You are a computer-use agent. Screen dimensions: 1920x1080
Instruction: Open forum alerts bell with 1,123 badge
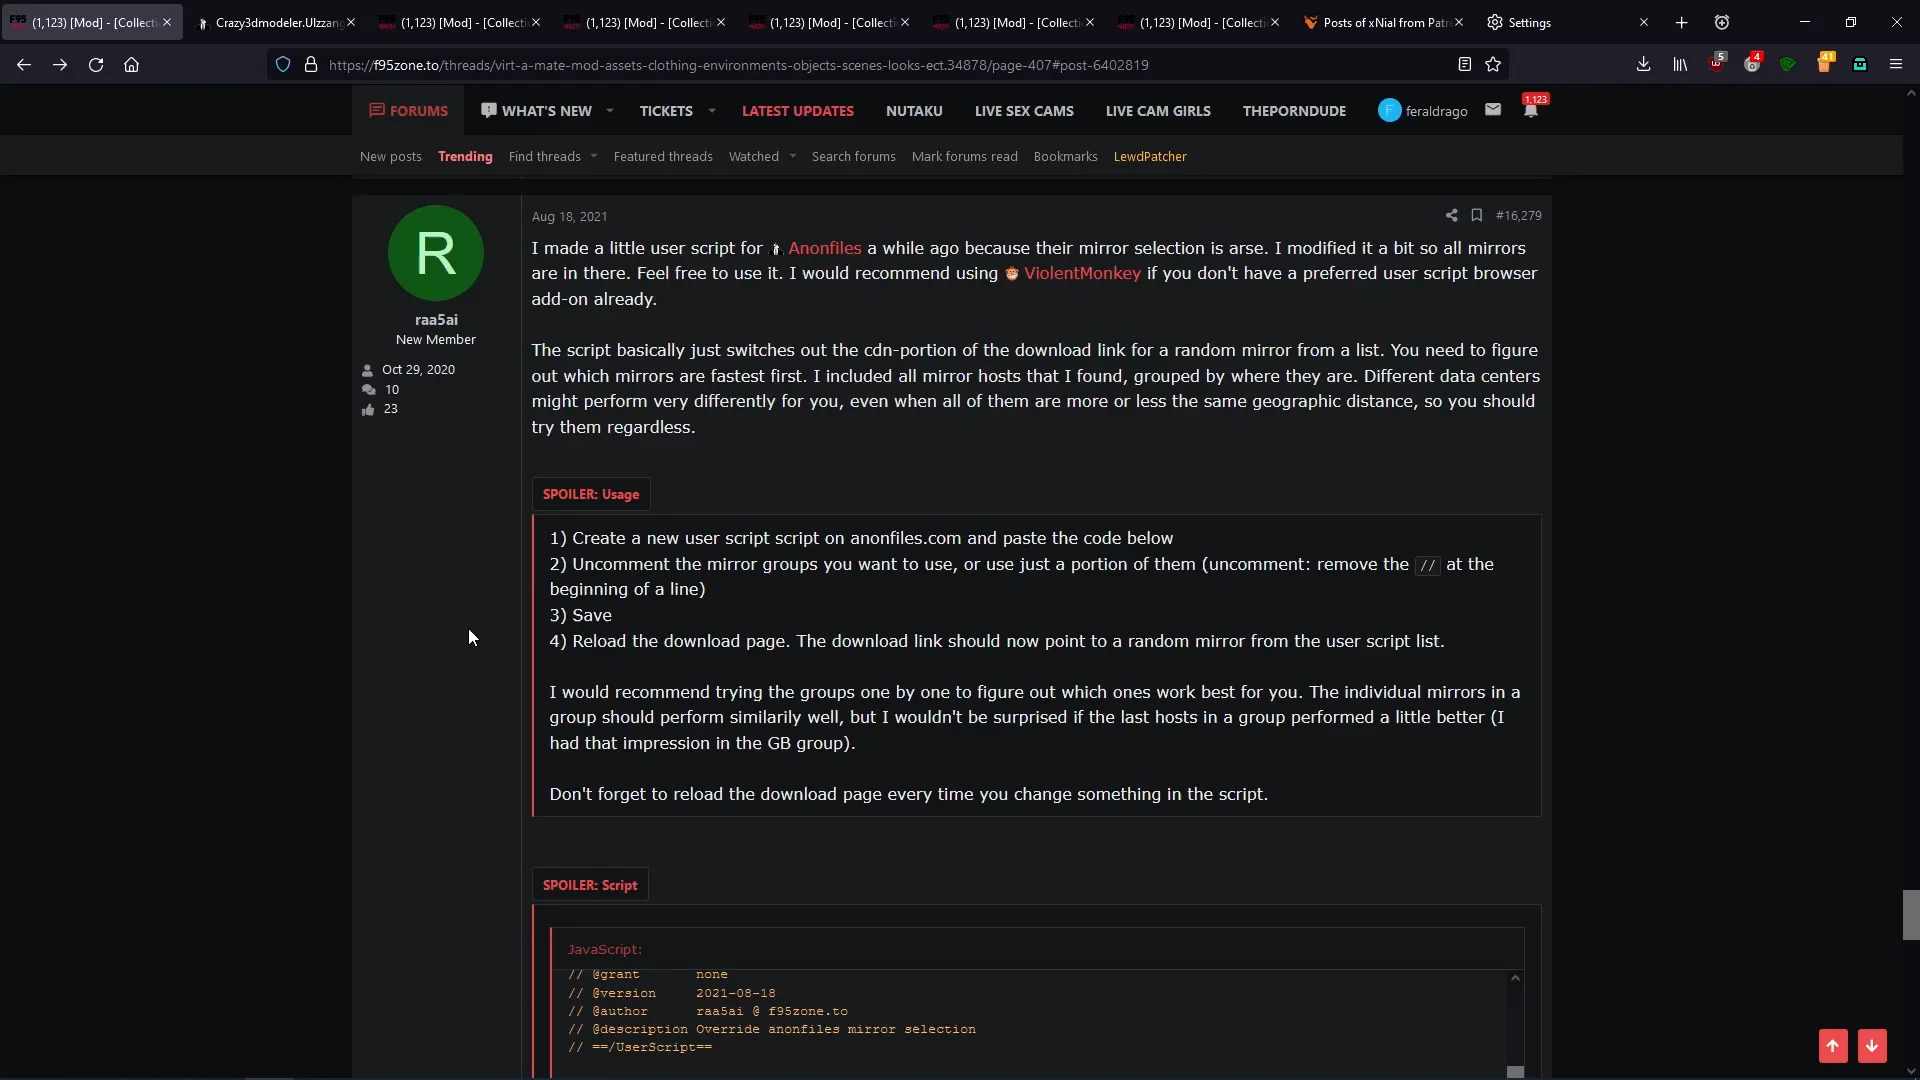1531,109
